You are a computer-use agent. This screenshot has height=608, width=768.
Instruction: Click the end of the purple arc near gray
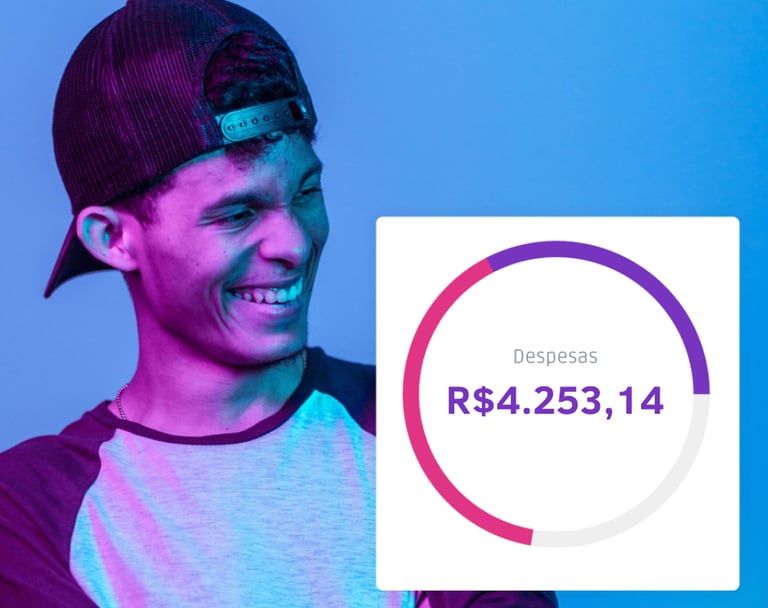[x=701, y=393]
